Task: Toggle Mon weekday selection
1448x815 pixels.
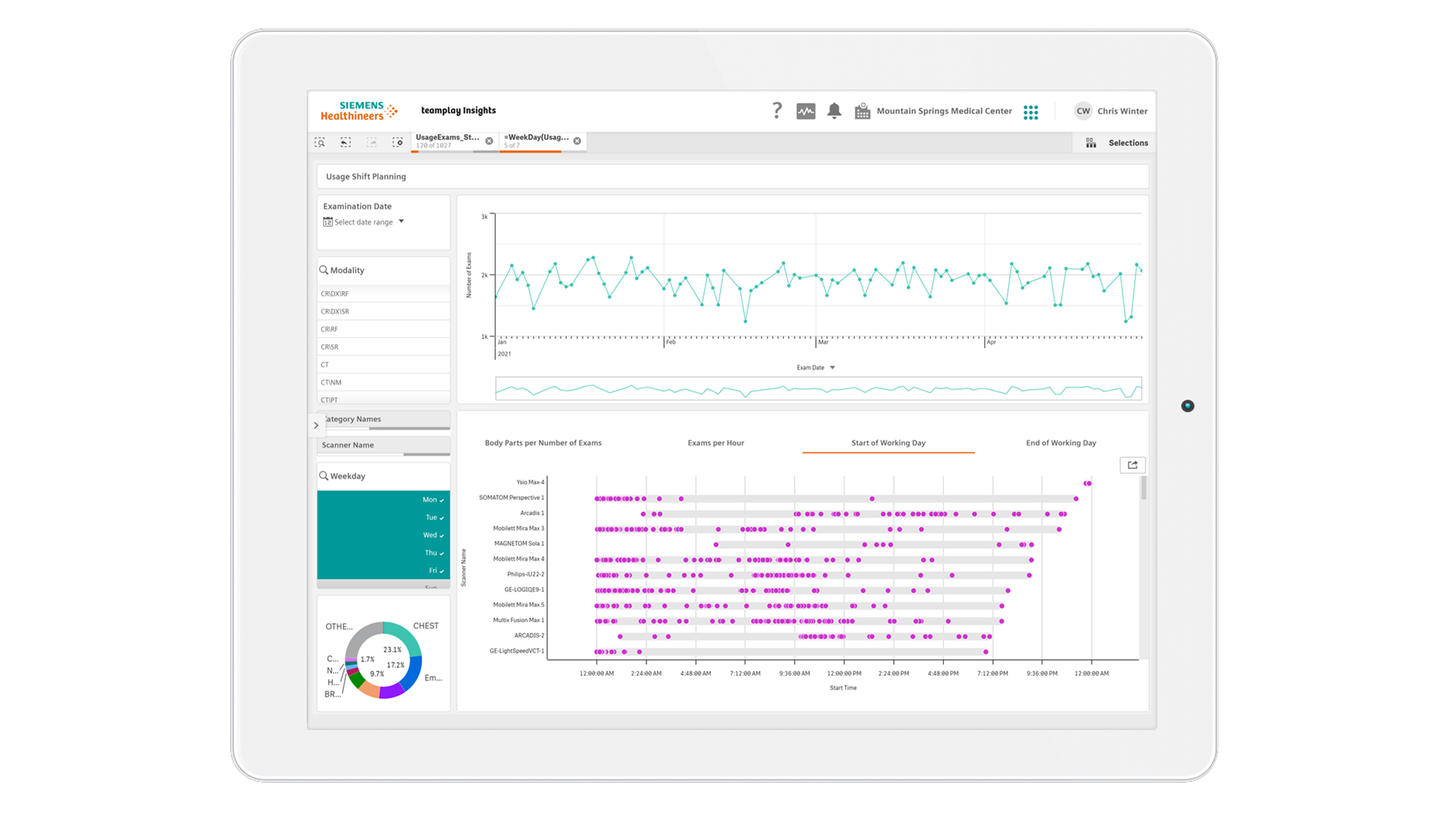Action: (384, 499)
